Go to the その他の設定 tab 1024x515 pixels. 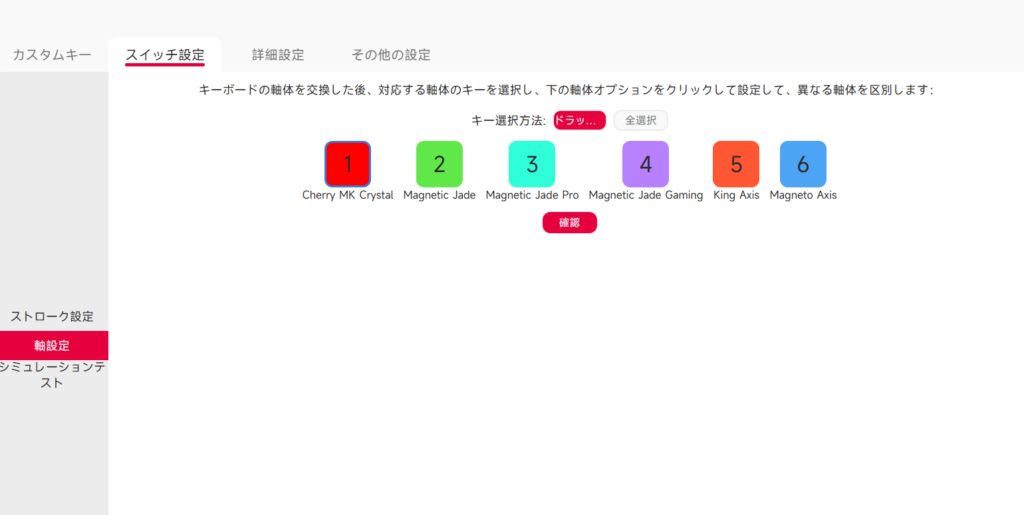pyautogui.click(x=391, y=55)
